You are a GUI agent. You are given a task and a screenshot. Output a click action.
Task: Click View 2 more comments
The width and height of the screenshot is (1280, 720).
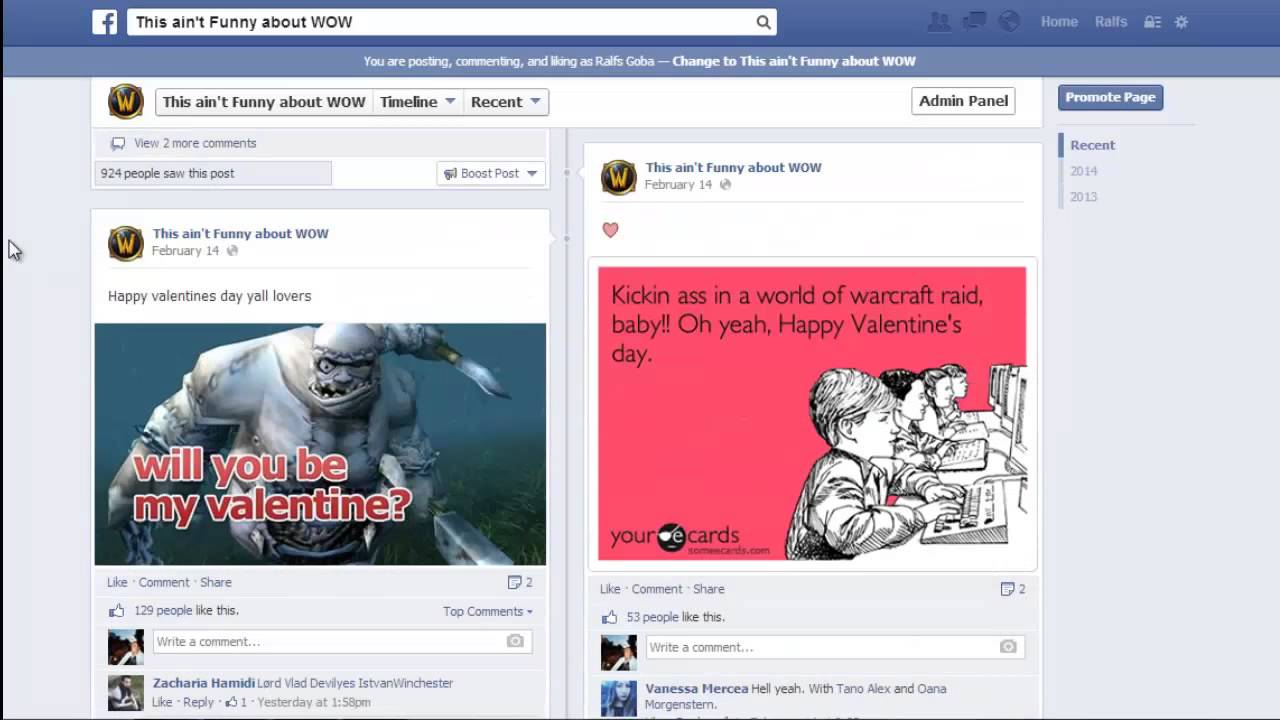tap(195, 143)
